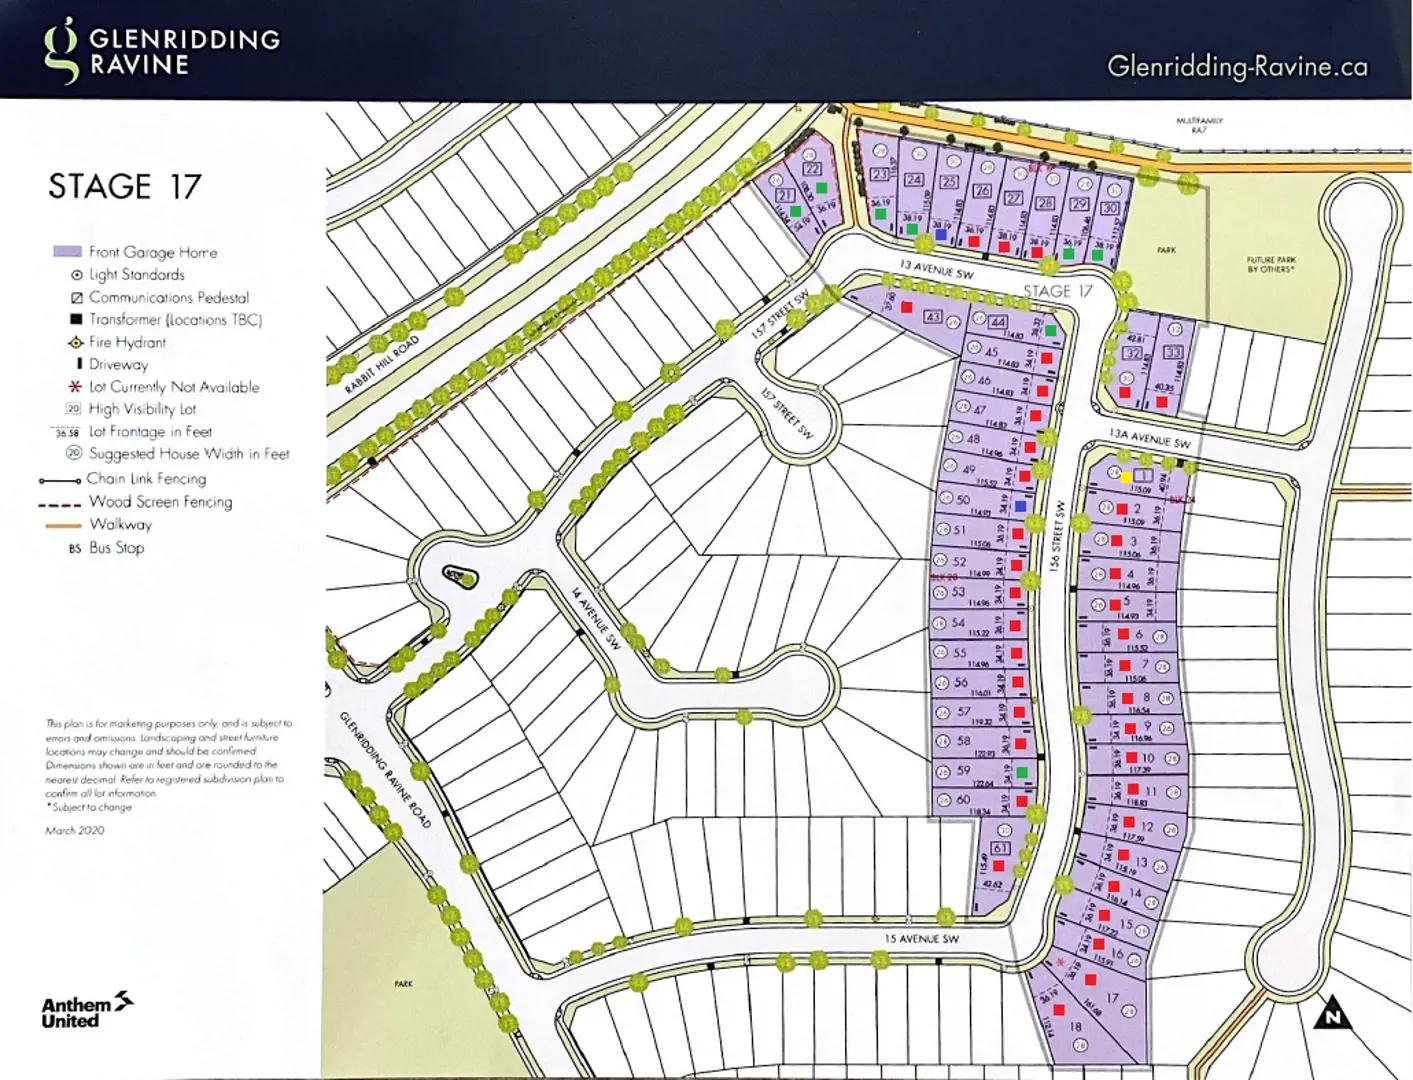This screenshot has height=1080, width=1413.
Task: Select the green marker on lot 59
Action: pos(1021,772)
